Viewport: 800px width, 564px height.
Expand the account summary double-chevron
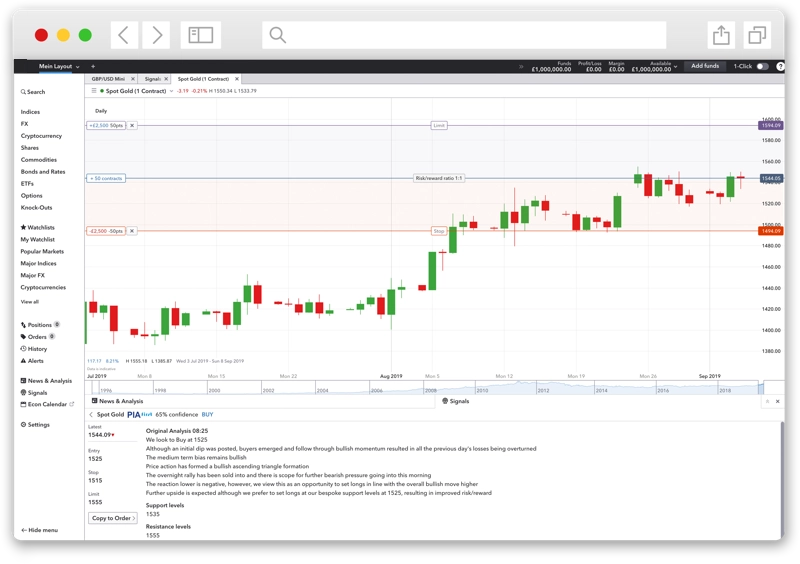click(521, 66)
